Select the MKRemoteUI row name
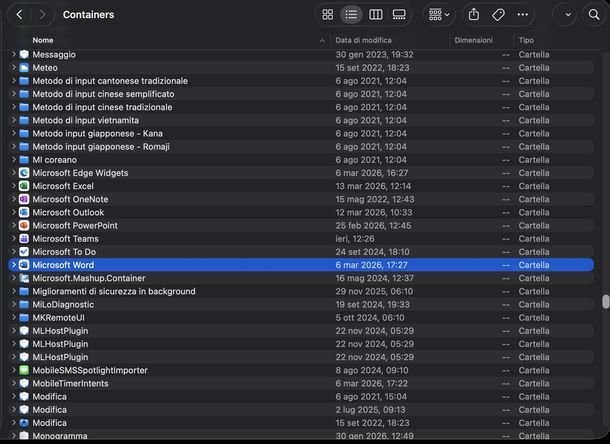 pos(58,318)
